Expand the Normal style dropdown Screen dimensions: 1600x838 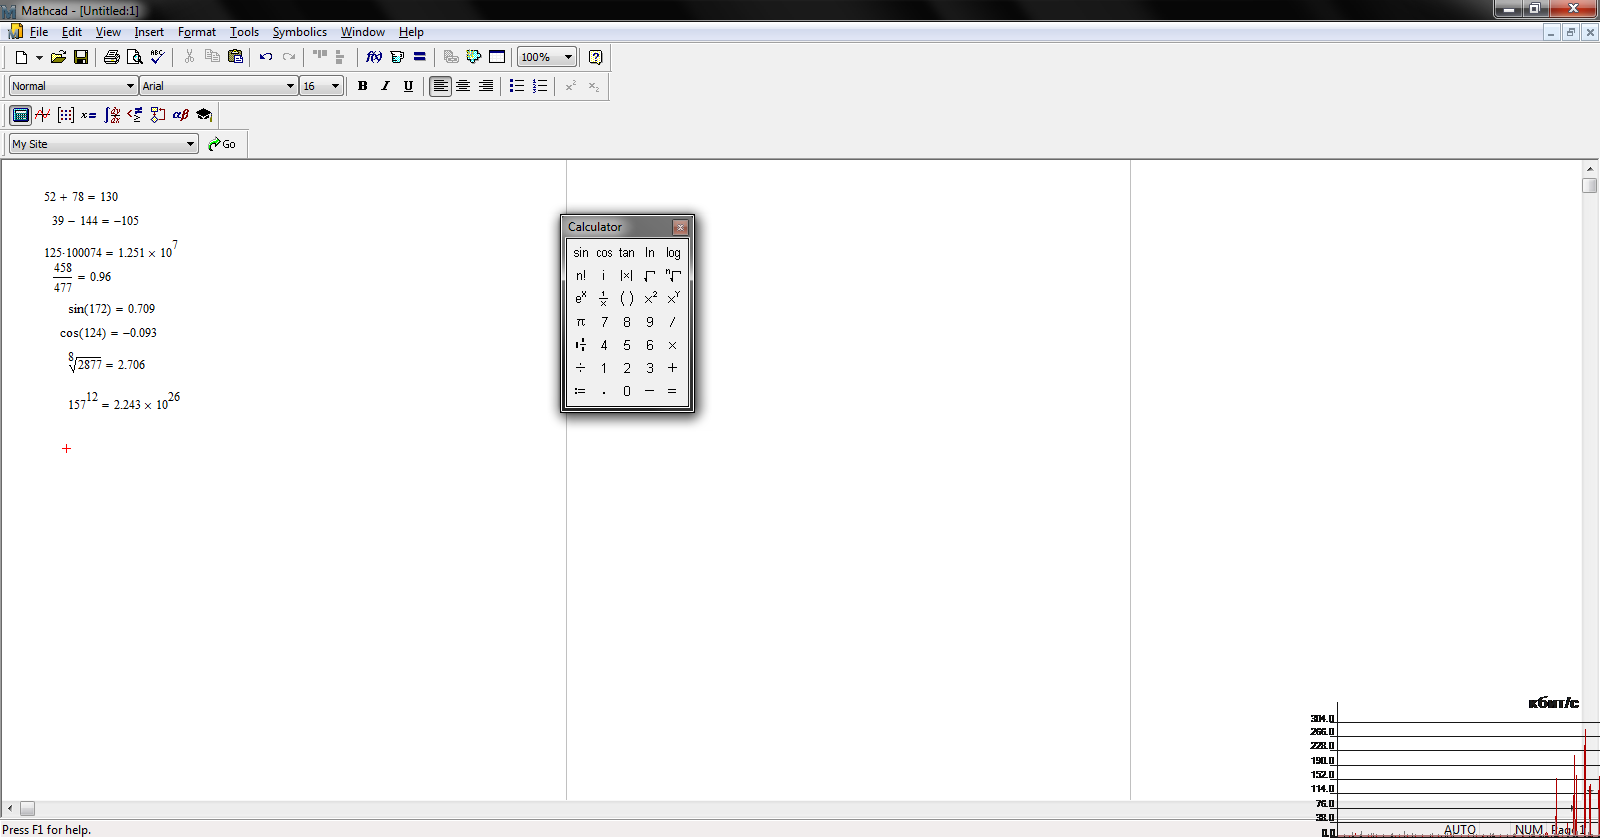click(x=129, y=86)
